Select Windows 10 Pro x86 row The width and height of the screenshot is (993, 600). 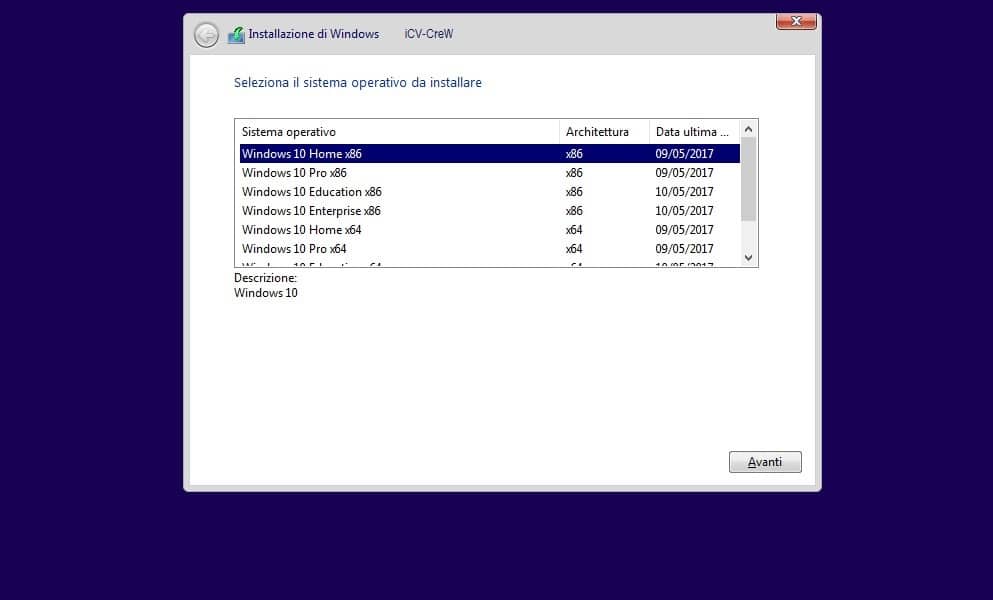point(490,173)
